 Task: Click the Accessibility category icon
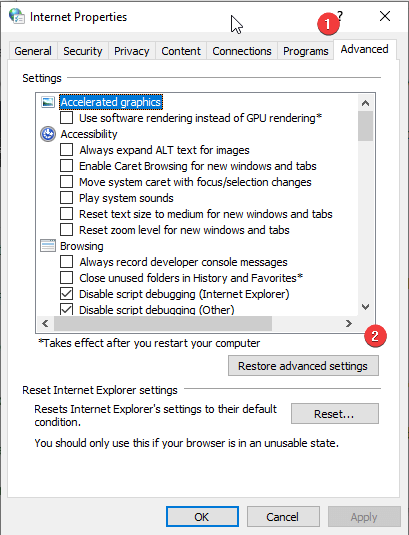tap(48, 134)
